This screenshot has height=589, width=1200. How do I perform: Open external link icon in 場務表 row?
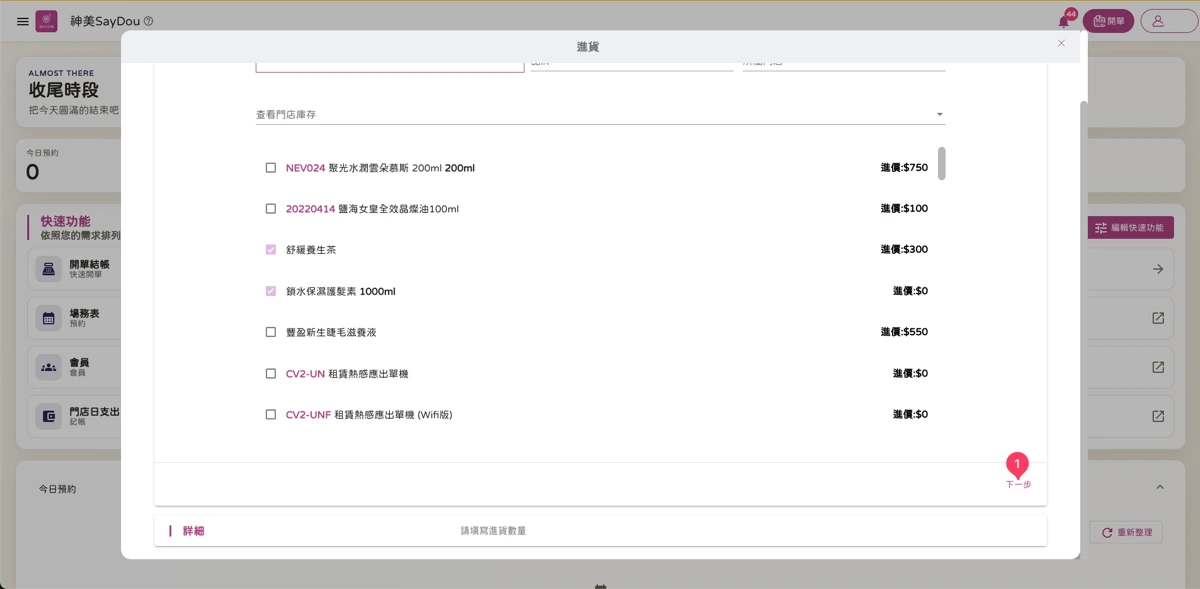tap(1158, 318)
